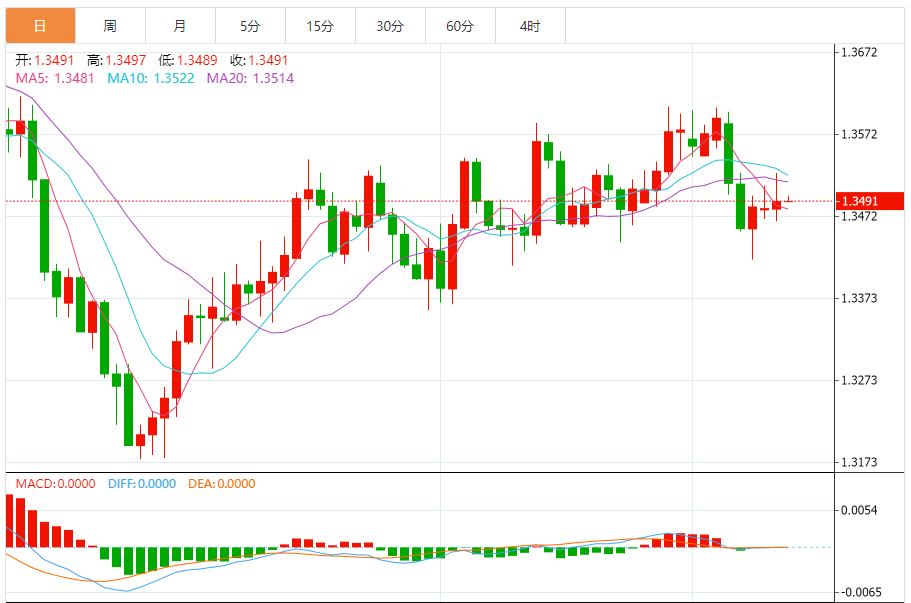Click the MA5: 1.3481 indicator text
The height and width of the screenshot is (603, 911).
(55, 78)
